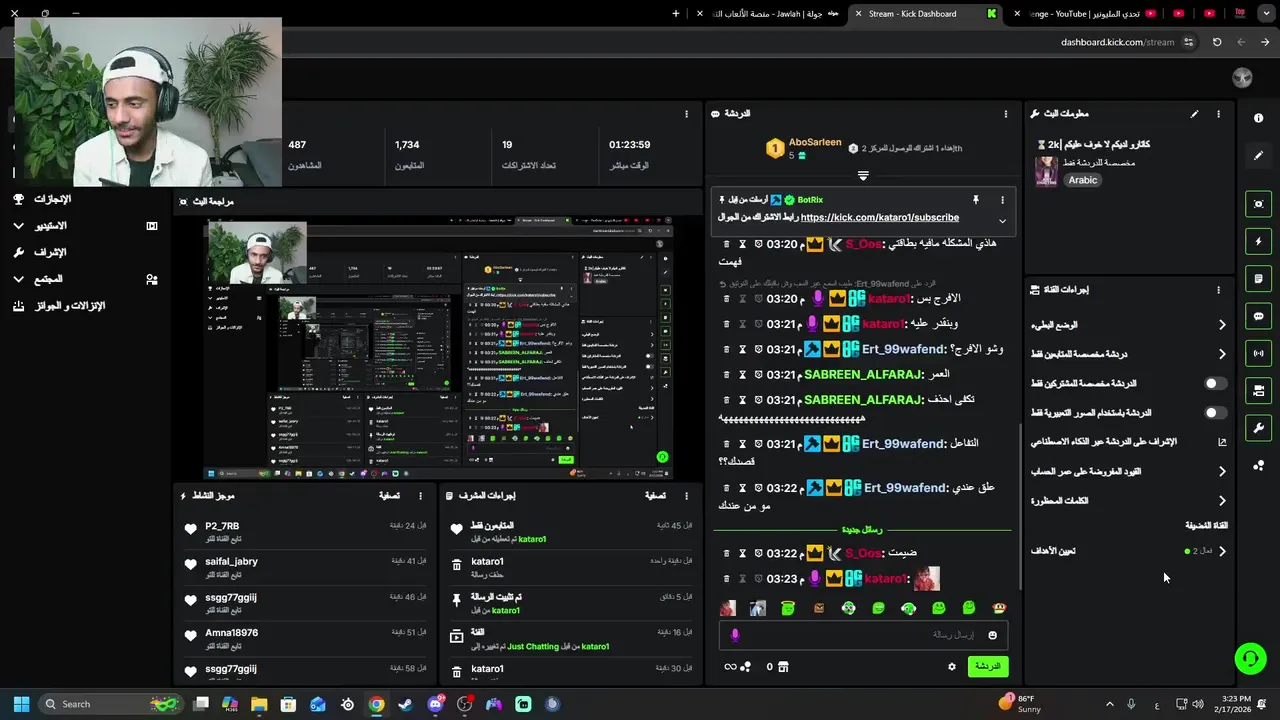The height and width of the screenshot is (720, 1280).
Task: Edit stream info with the pencil icon
Action: pyautogui.click(x=1194, y=114)
